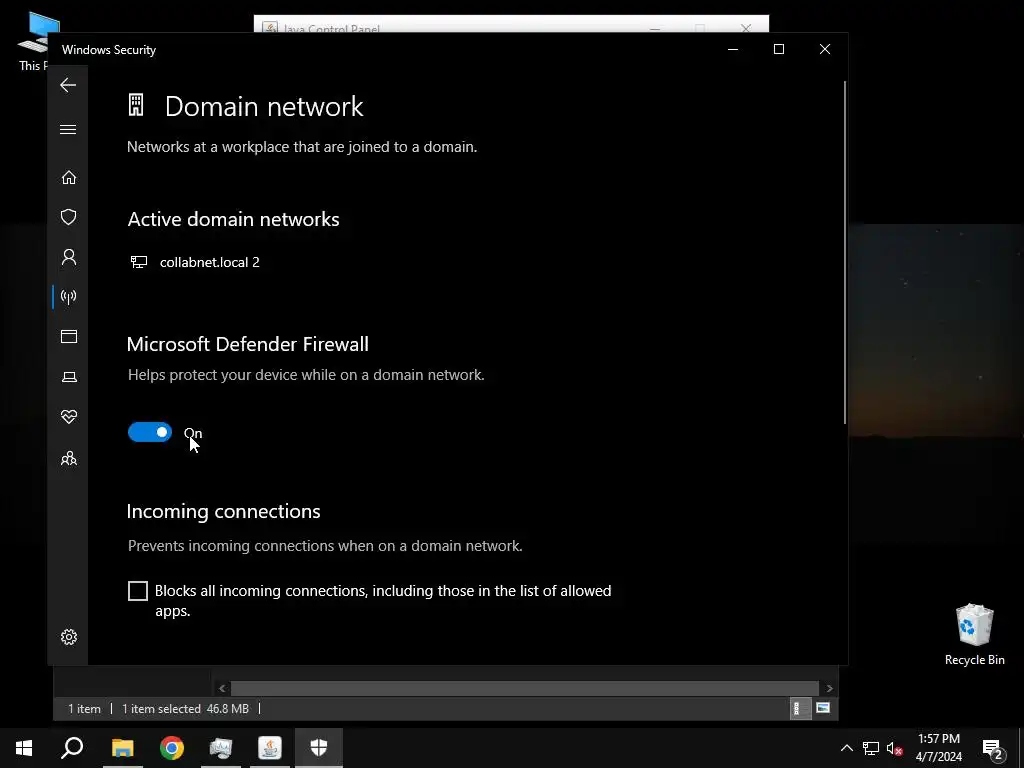Viewport: 1024px width, 768px height.
Task: Click the collabnet.local network computer icon
Action: [138, 262]
